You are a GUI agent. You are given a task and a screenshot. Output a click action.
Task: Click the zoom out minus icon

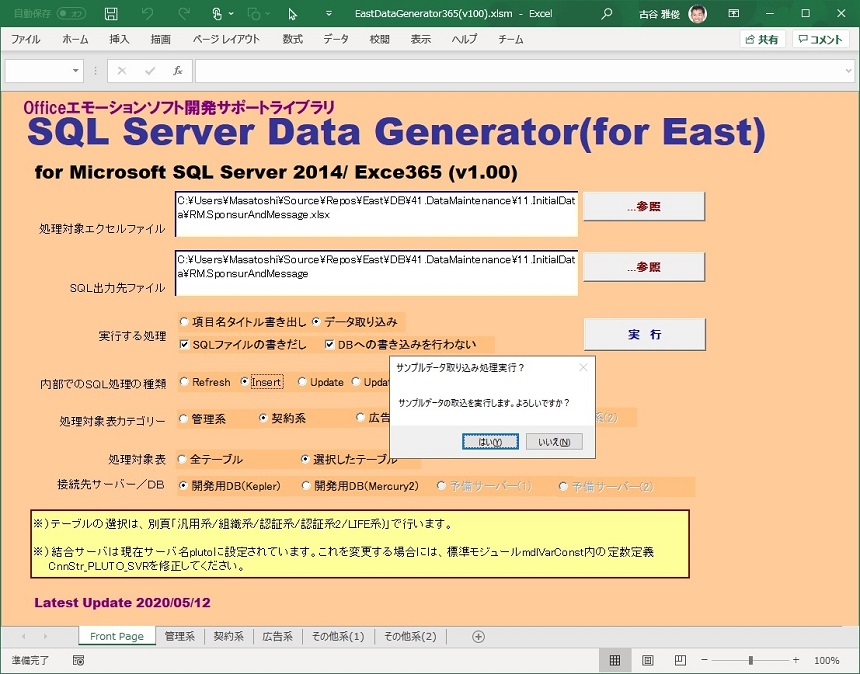click(x=704, y=660)
